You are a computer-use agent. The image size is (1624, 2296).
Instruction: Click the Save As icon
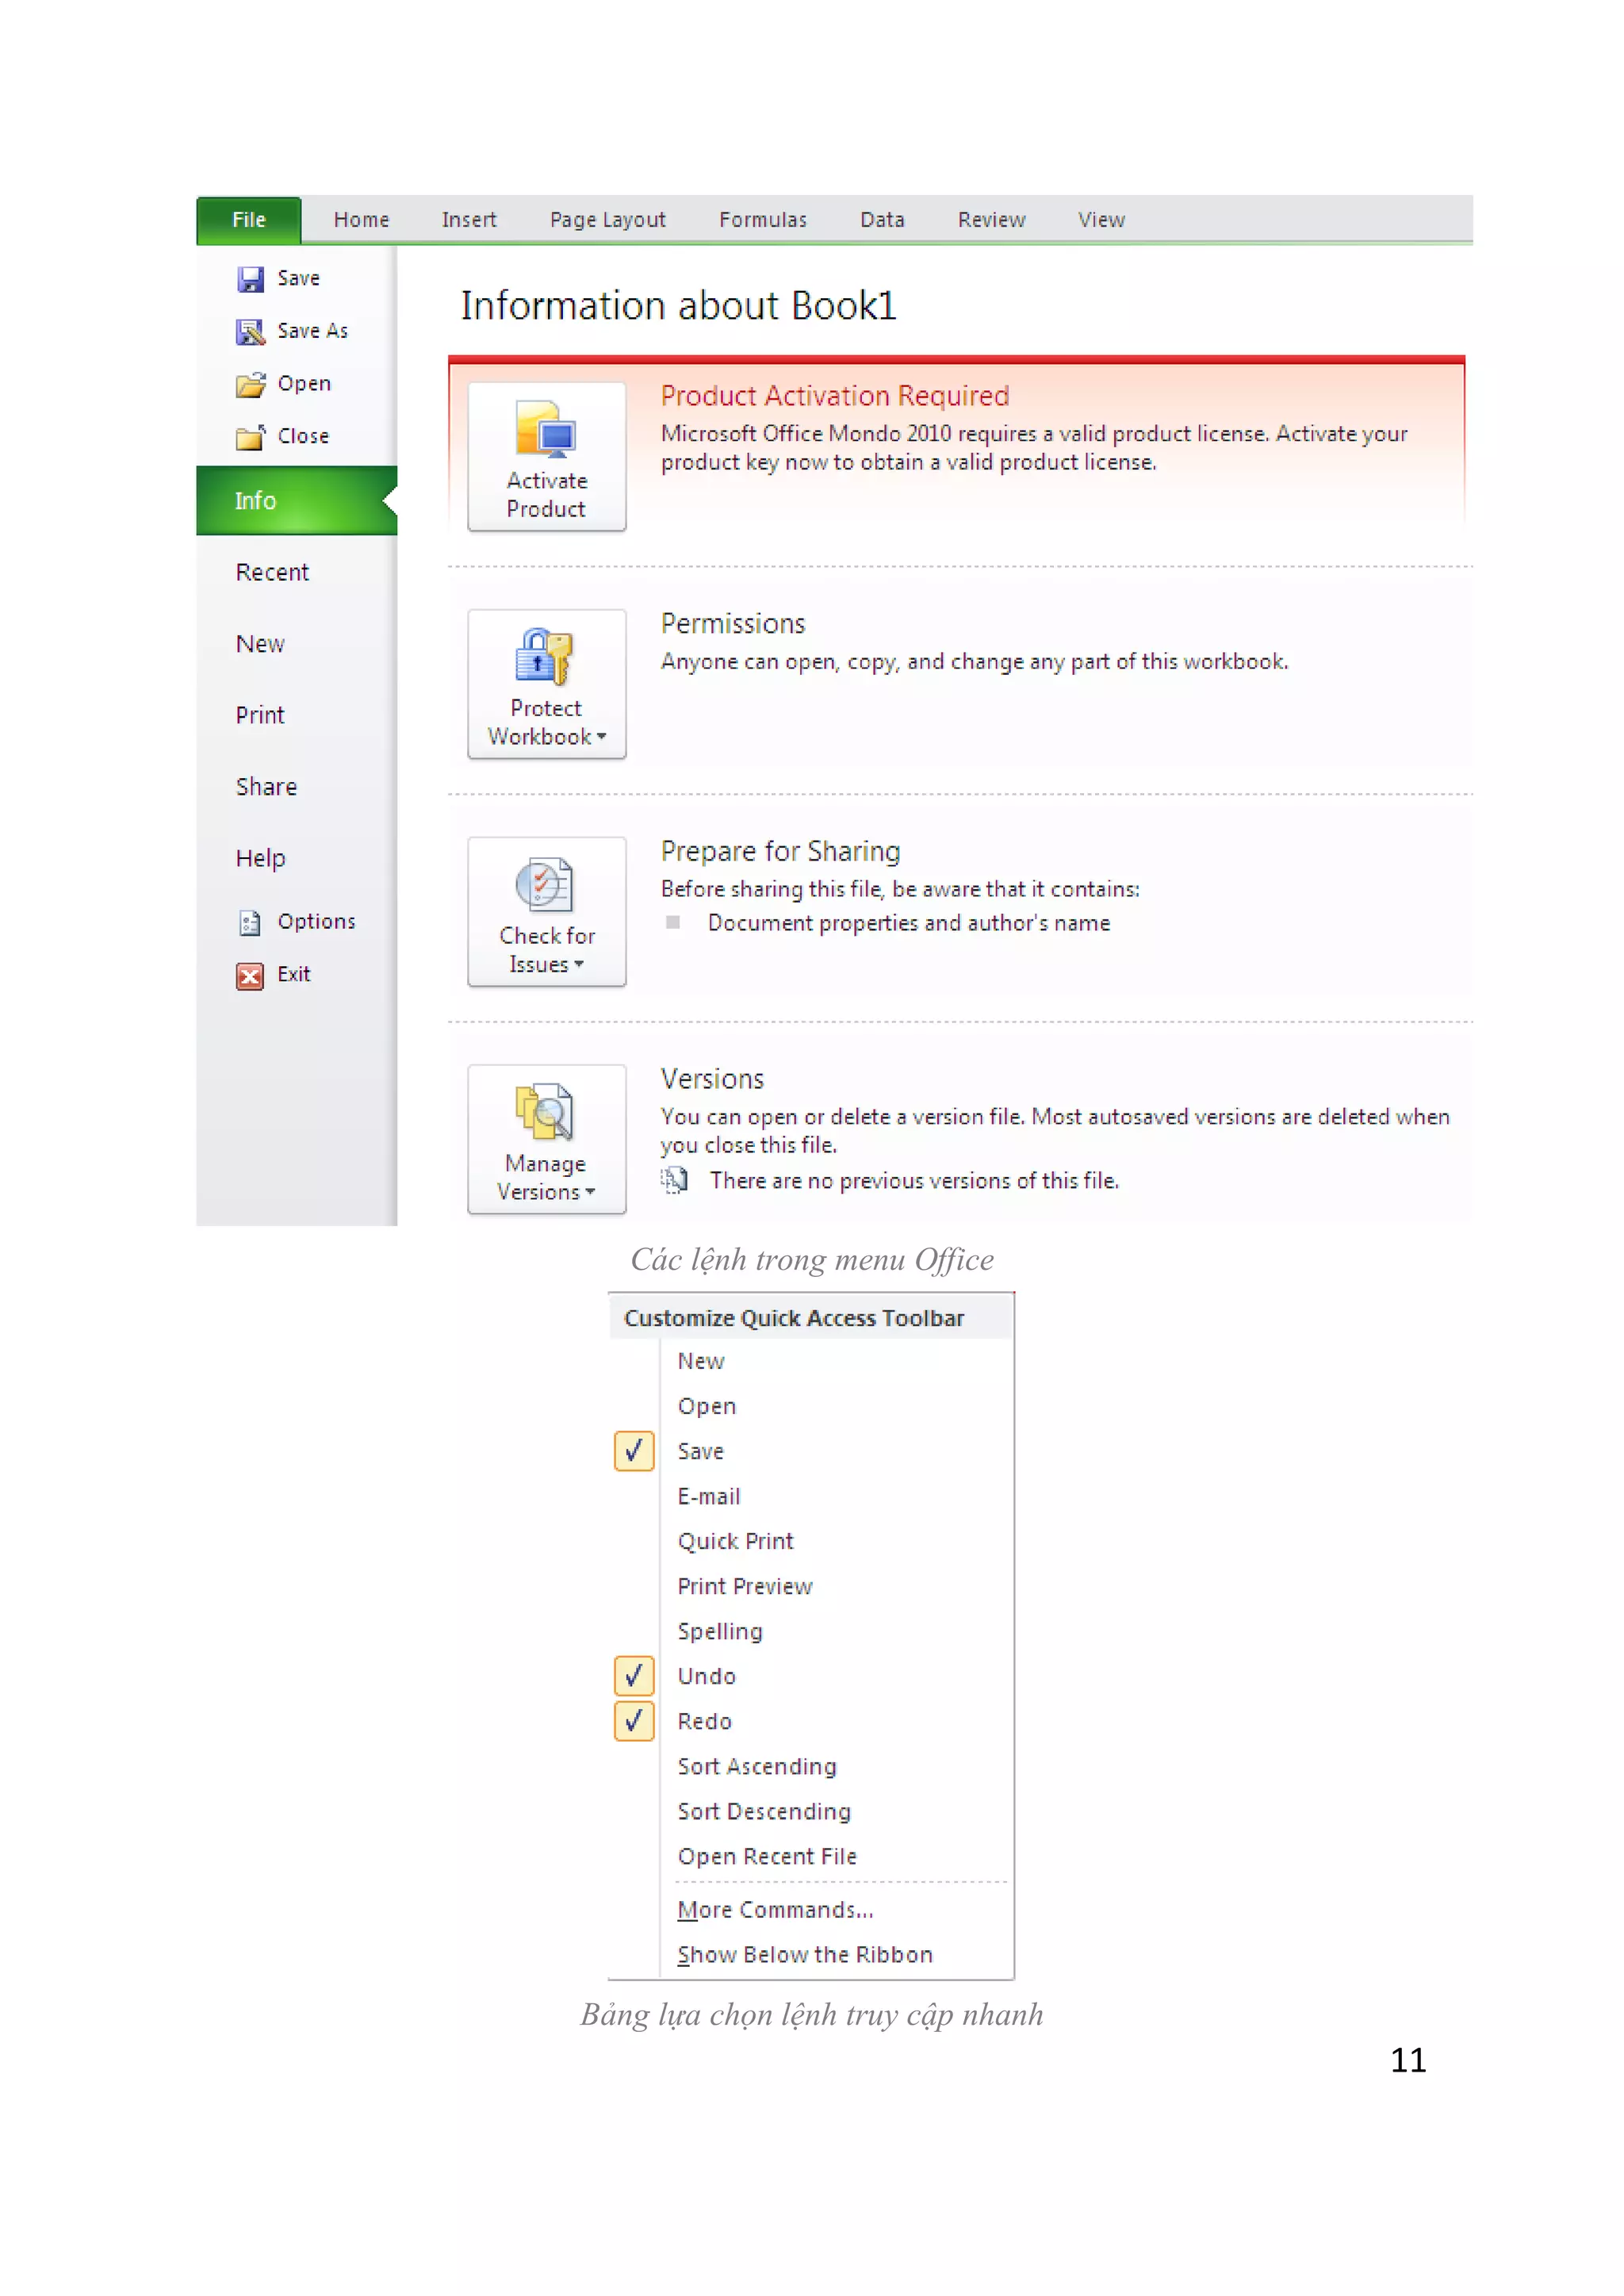click(250, 331)
